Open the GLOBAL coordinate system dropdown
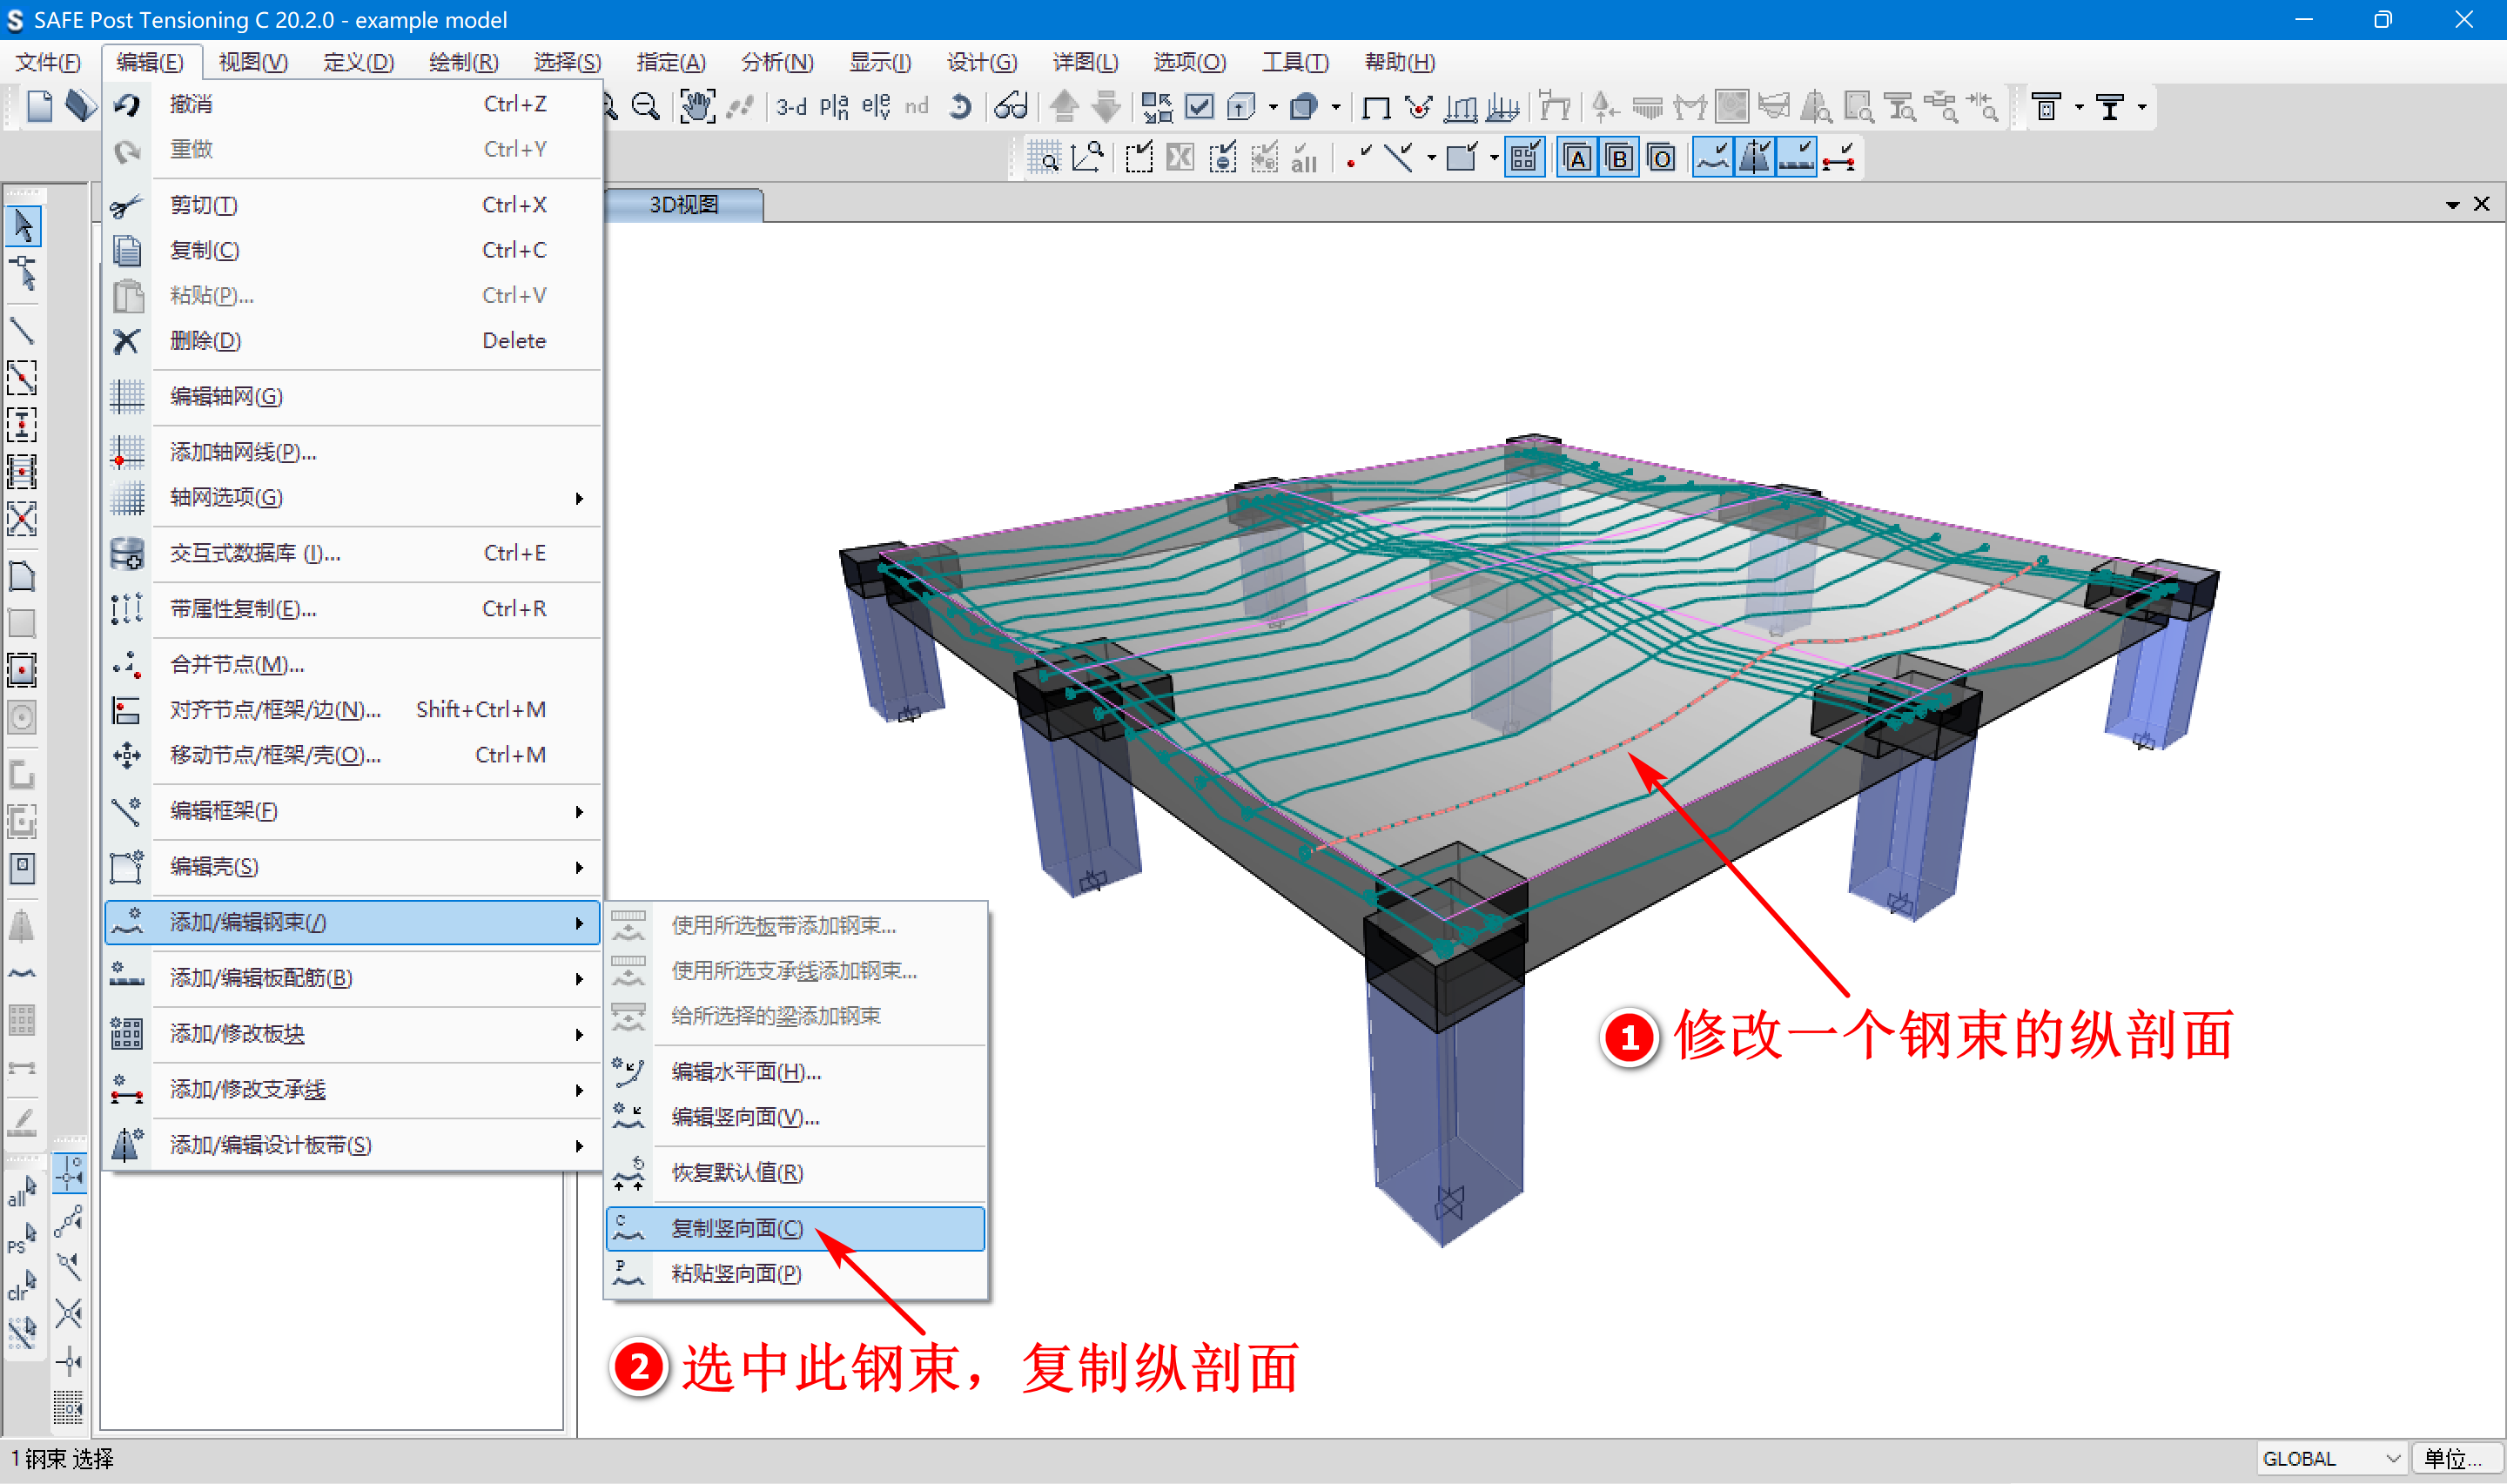 click(2331, 1458)
